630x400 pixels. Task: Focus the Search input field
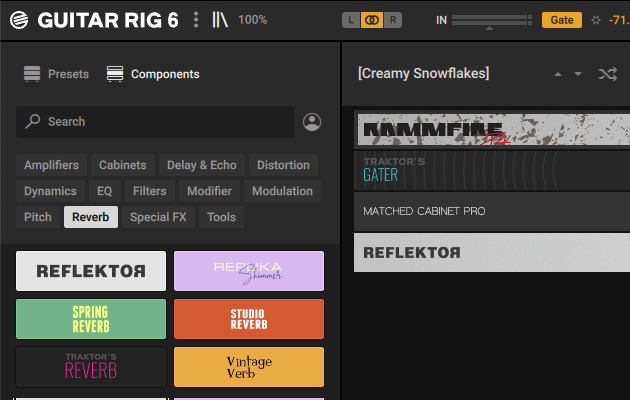point(155,122)
